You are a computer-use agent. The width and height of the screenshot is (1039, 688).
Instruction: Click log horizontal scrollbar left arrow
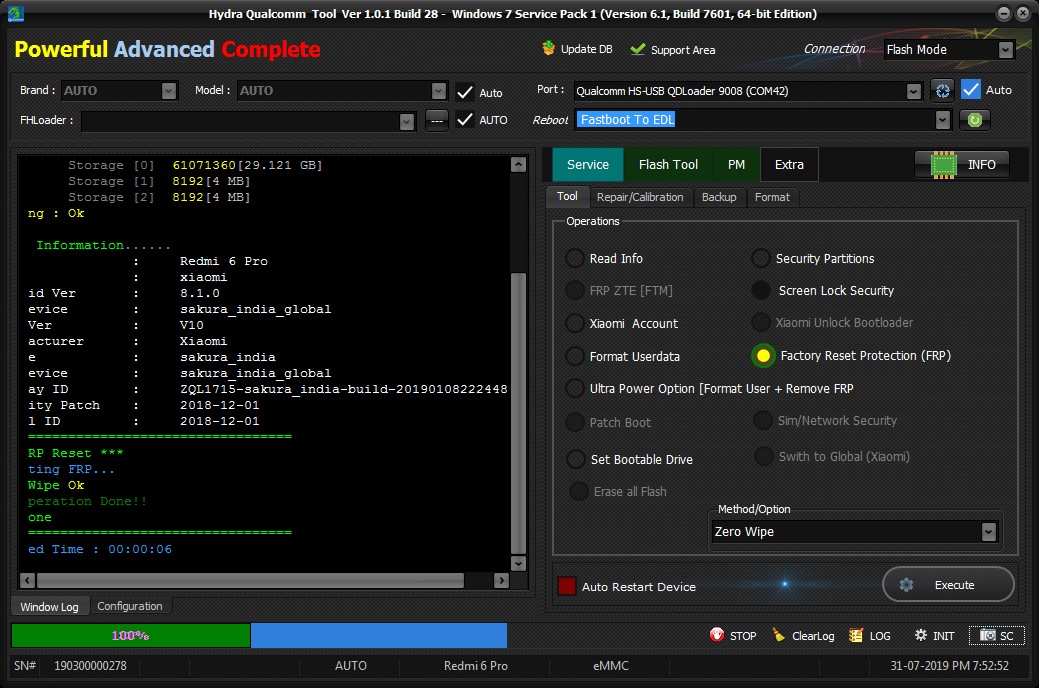click(x=27, y=581)
